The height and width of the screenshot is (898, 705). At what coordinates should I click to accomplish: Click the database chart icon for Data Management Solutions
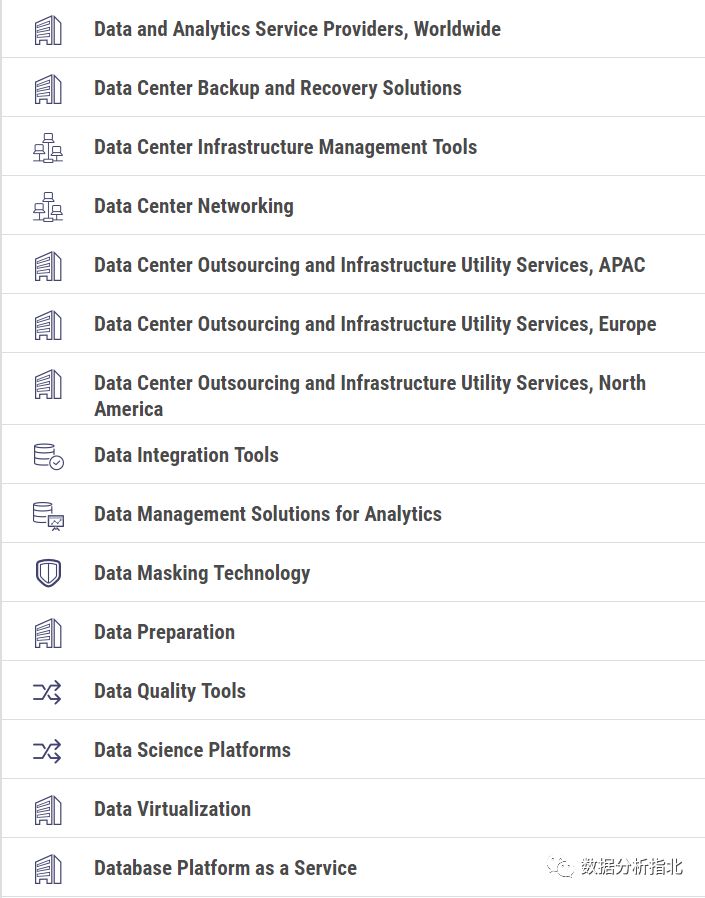tap(48, 515)
